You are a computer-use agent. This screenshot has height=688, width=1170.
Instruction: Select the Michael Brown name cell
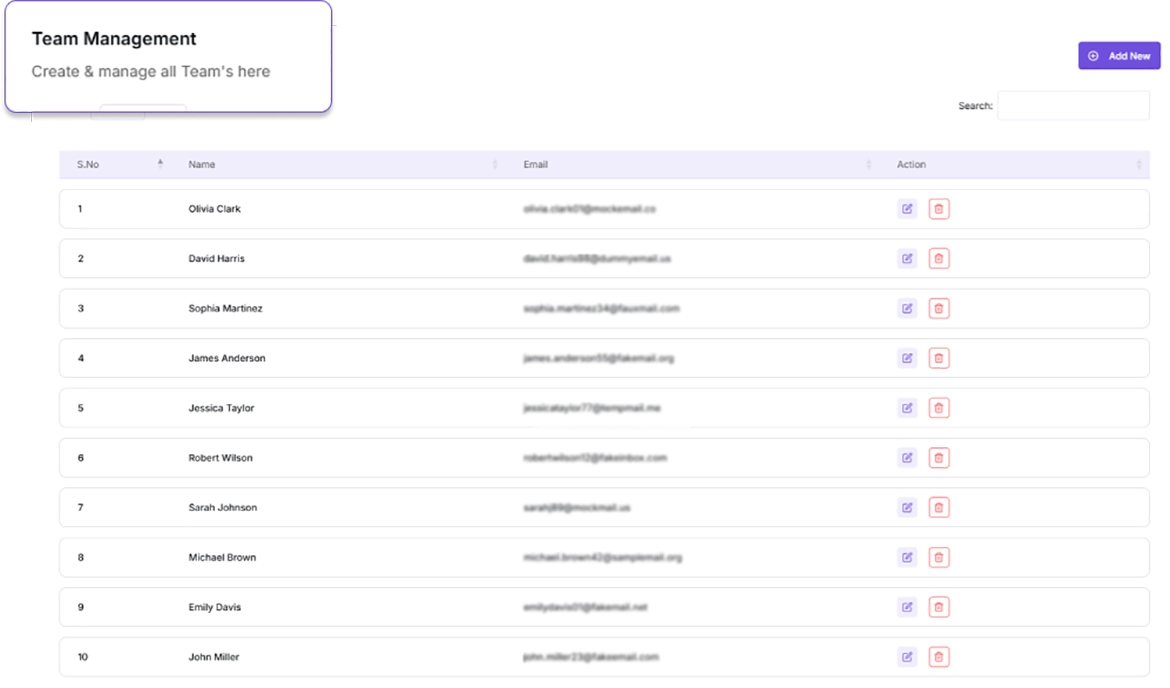(x=222, y=558)
